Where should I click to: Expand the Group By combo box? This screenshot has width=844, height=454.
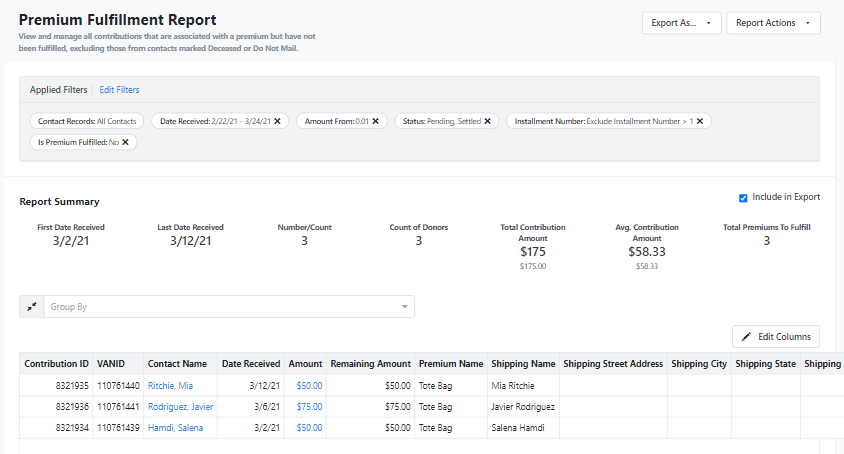pos(229,306)
